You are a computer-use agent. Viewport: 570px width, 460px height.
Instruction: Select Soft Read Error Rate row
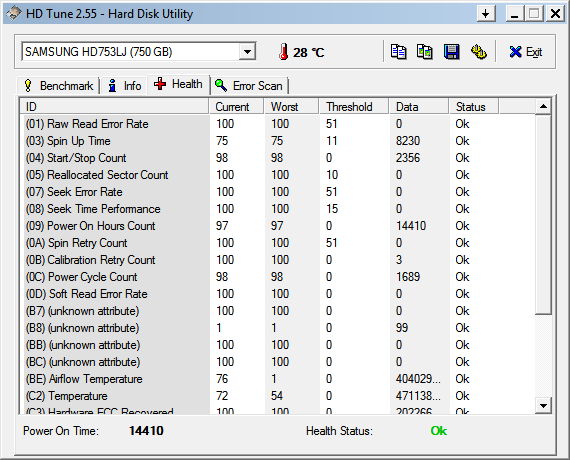point(278,294)
